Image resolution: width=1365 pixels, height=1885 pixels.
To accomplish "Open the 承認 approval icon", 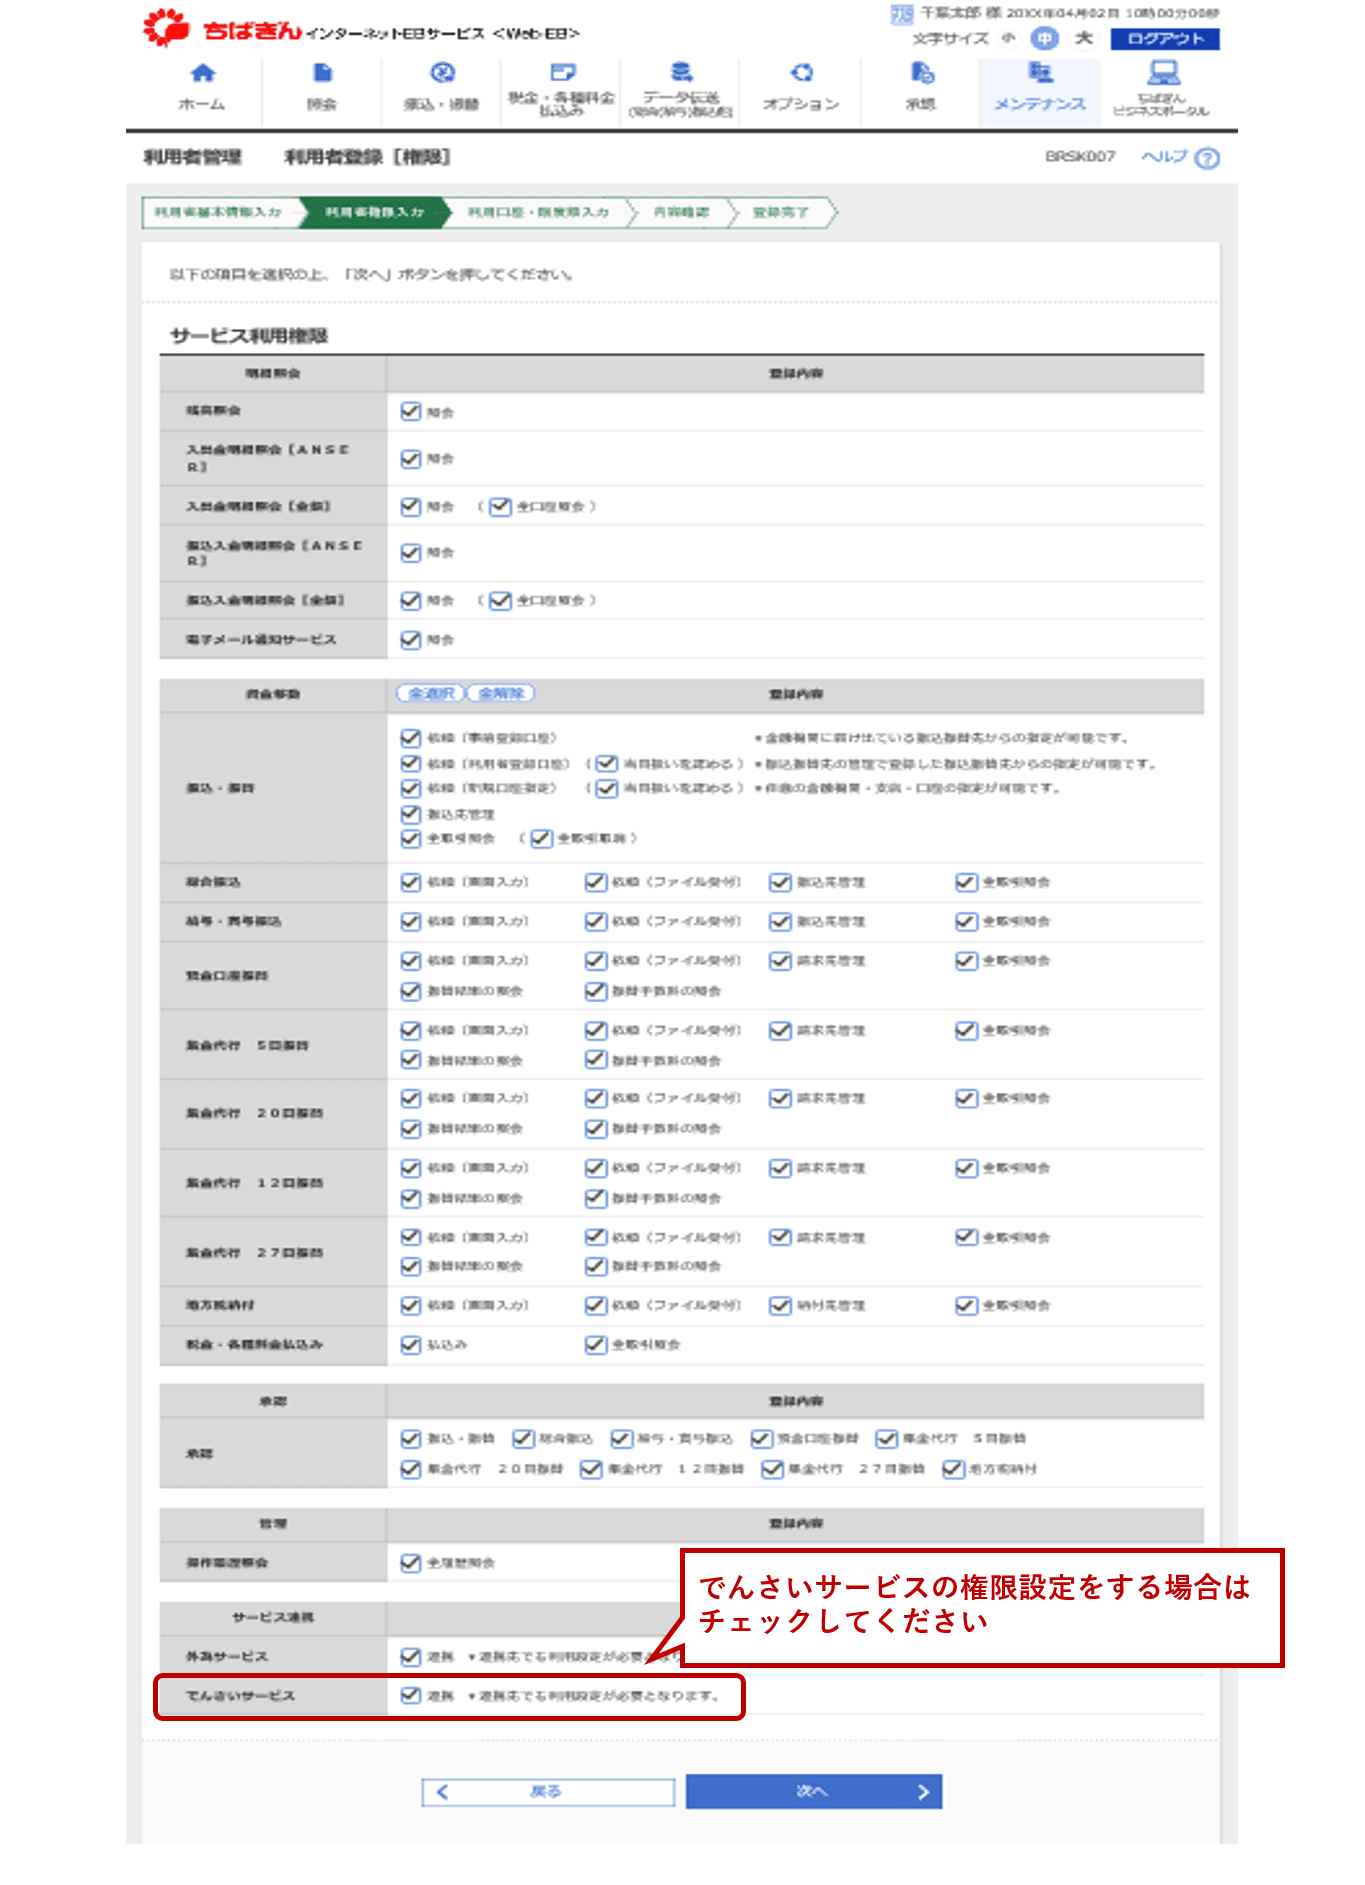I will pos(921,73).
